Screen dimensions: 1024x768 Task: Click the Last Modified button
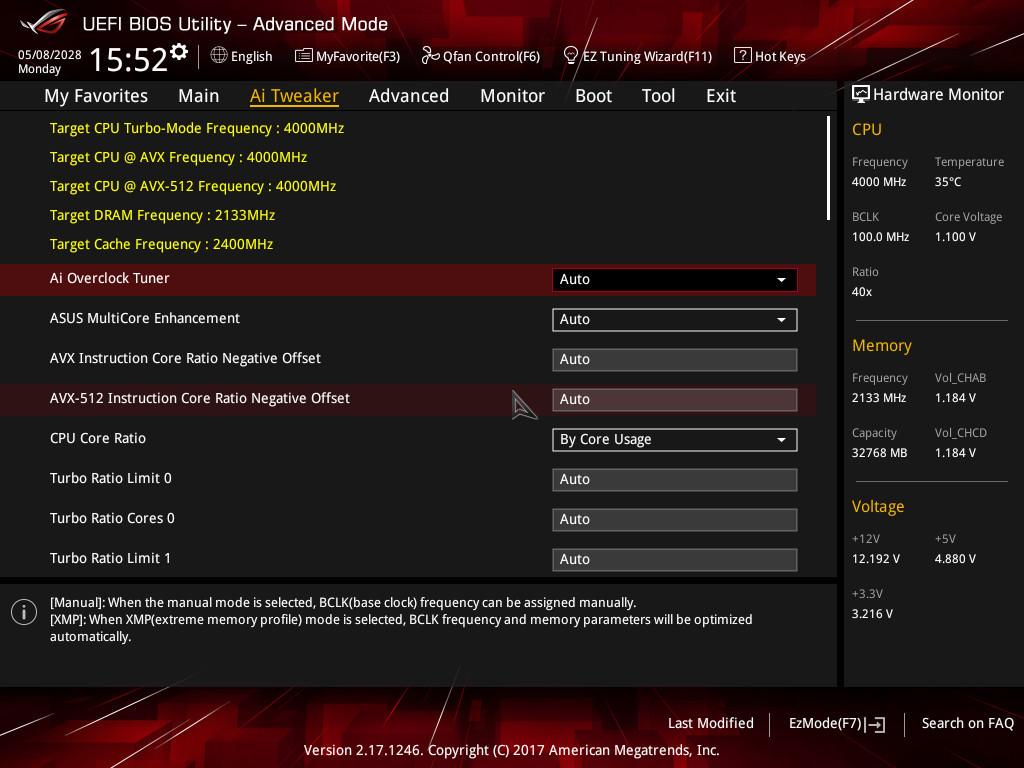710,723
